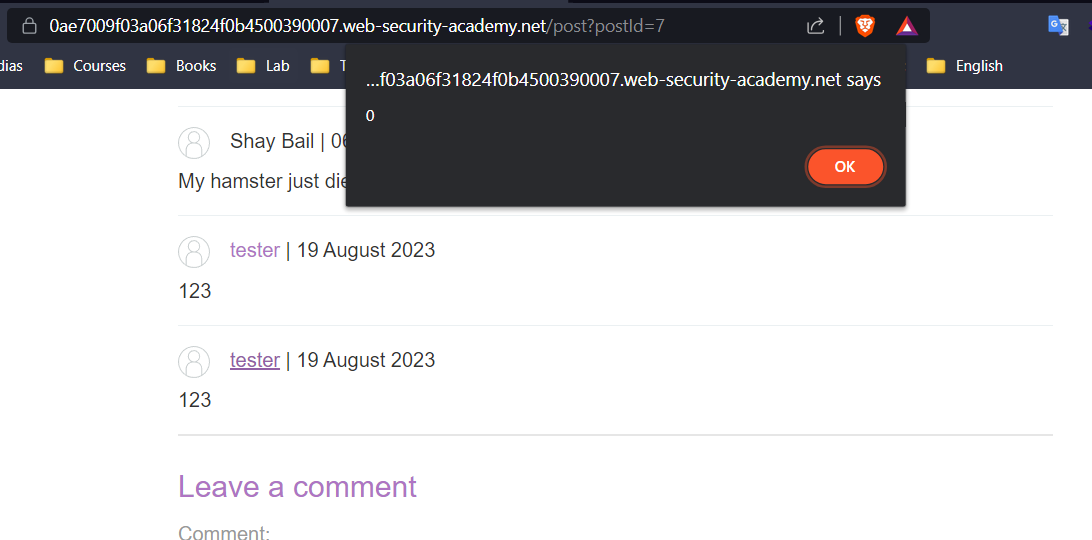The width and height of the screenshot is (1092, 540).
Task: Click the first tester comment avatar
Action: coord(194,252)
